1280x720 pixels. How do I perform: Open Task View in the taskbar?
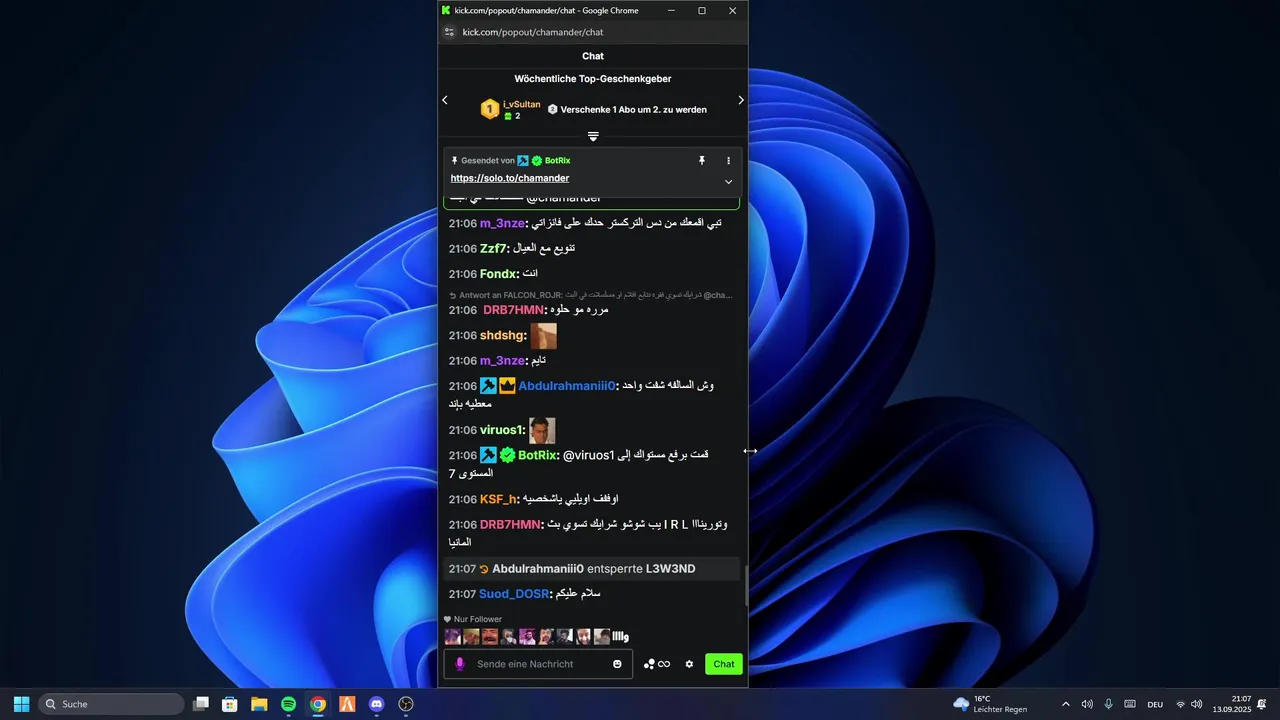pyautogui.click(x=201, y=704)
